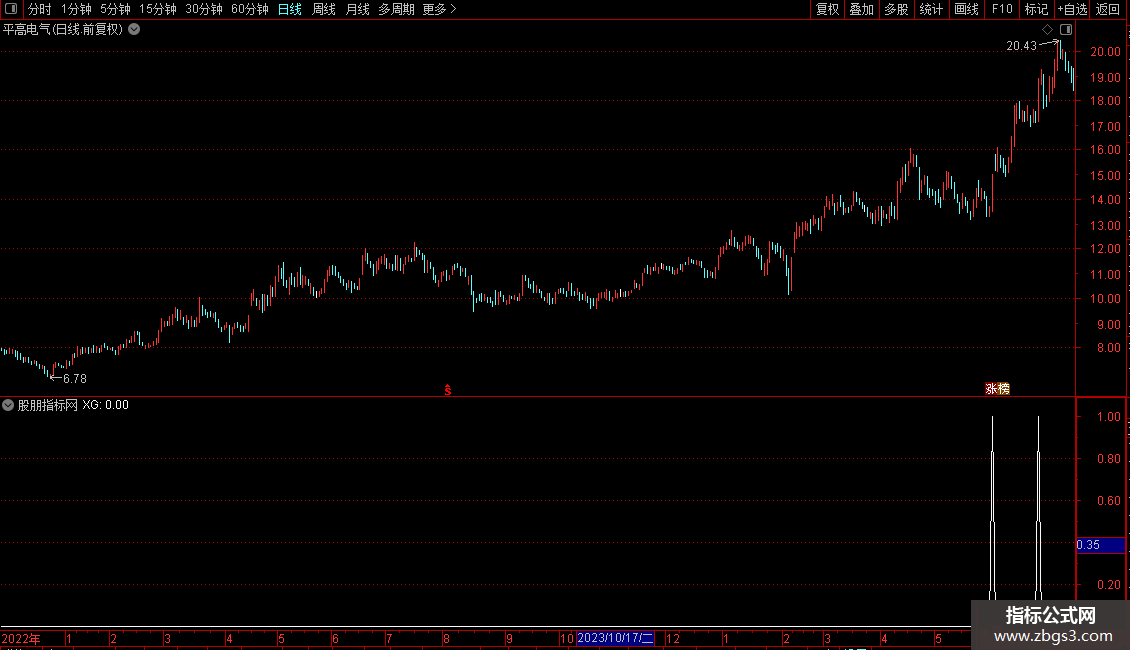Viewport: 1130px width, 650px height.
Task: Click the 涨榜 tag marker on the chart
Action: pyautogui.click(x=997, y=388)
